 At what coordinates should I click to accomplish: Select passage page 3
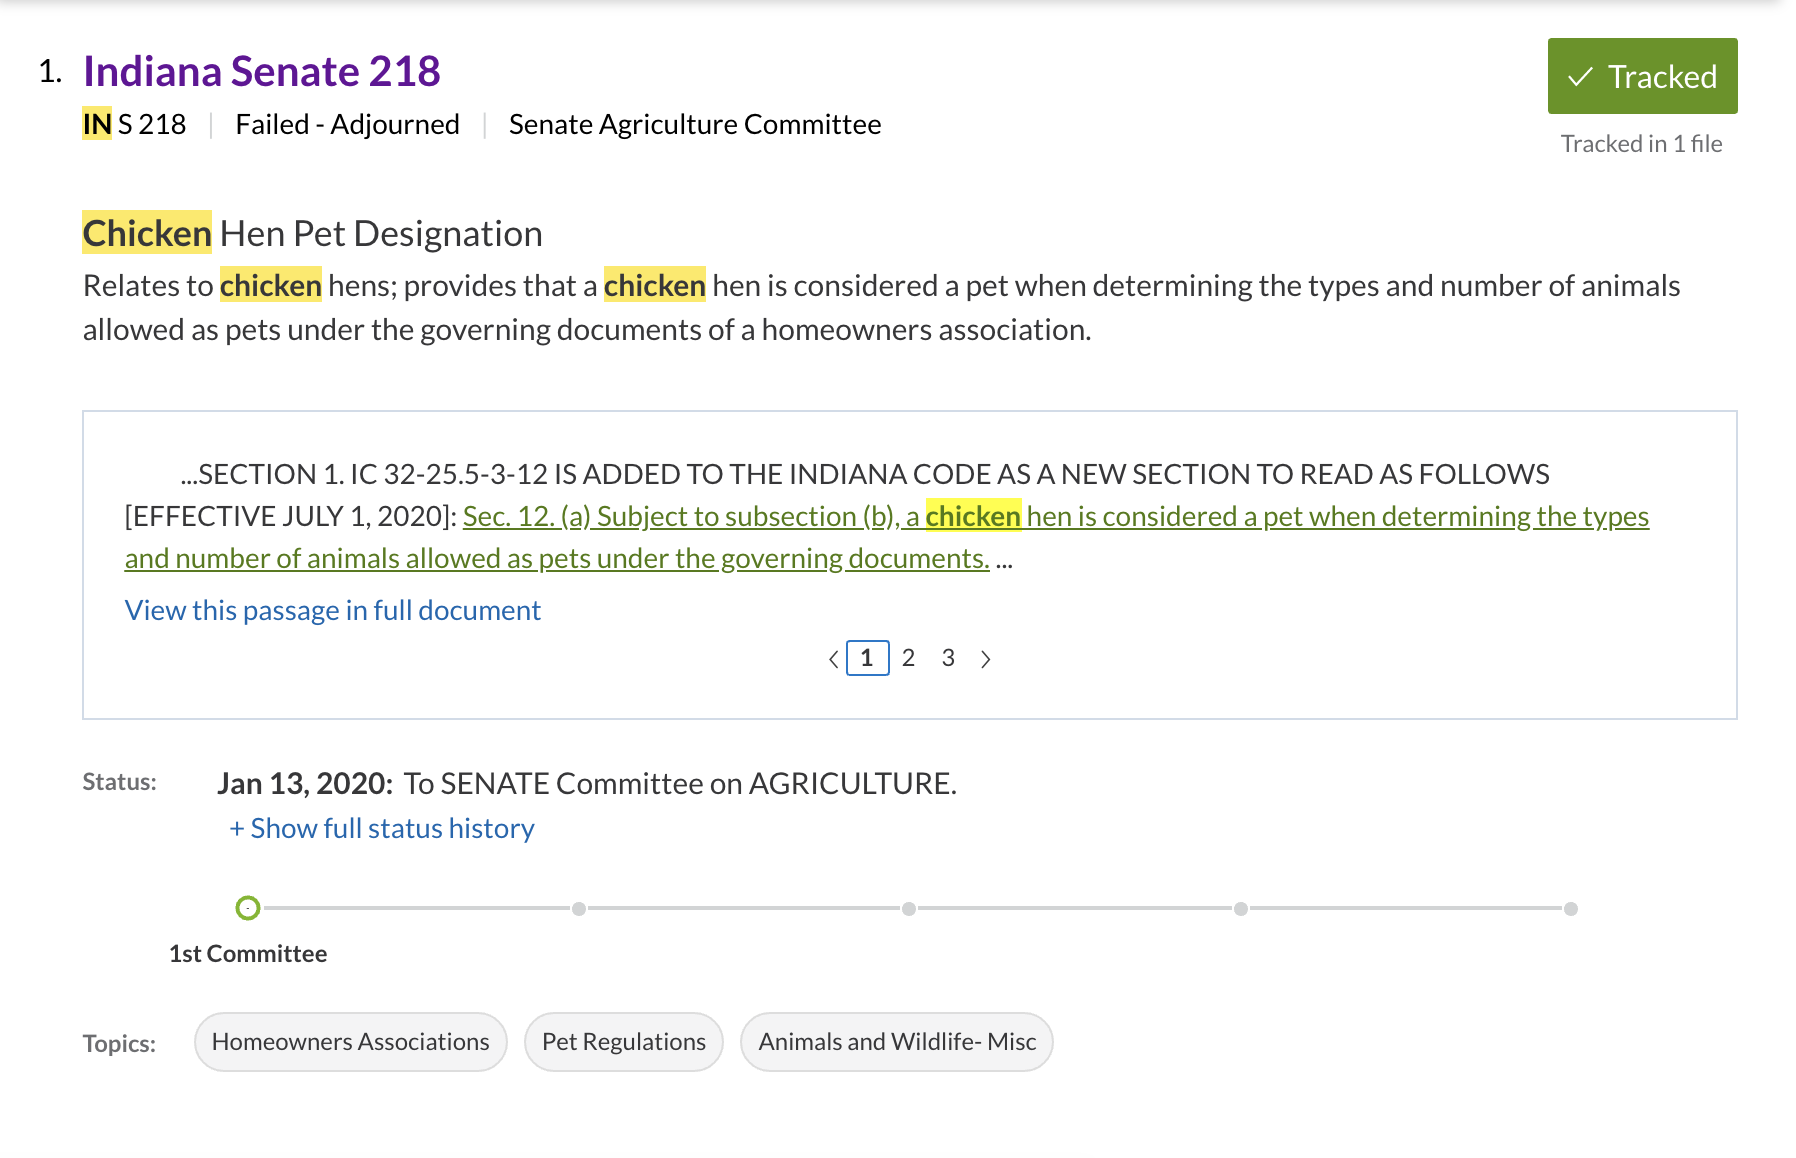point(948,658)
